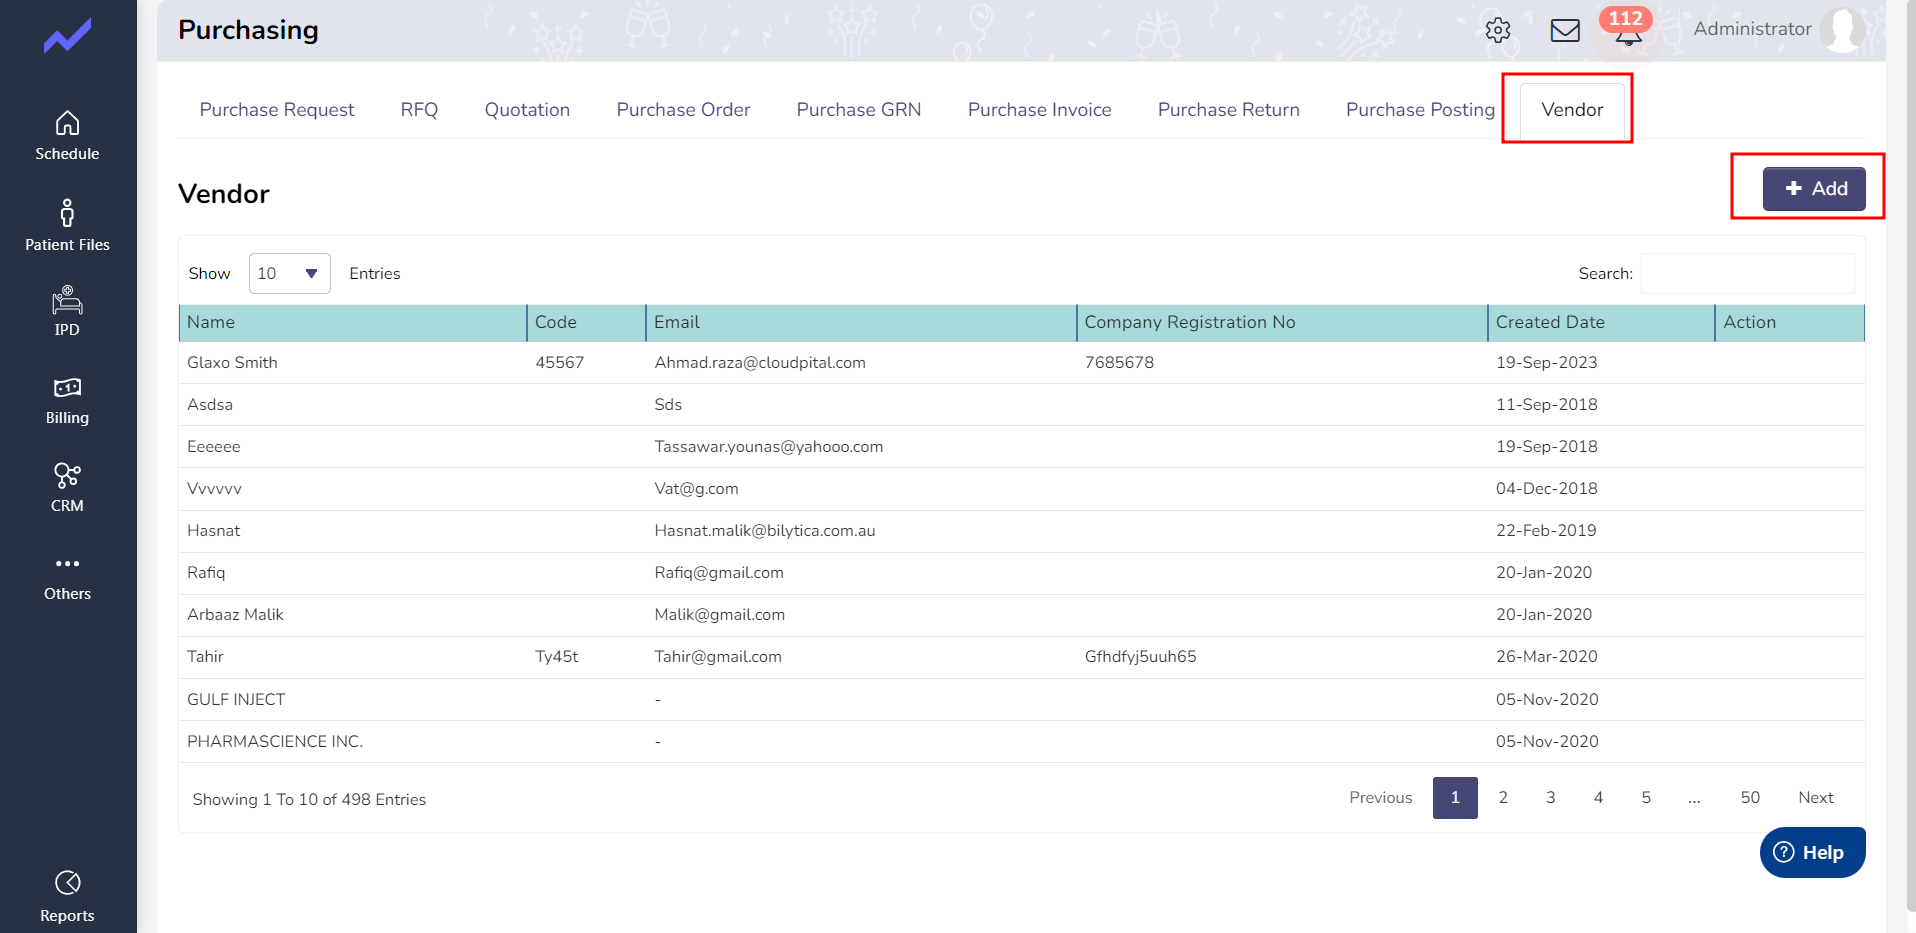This screenshot has height=933, width=1916.
Task: Open the messages envelope icon
Action: (x=1565, y=30)
